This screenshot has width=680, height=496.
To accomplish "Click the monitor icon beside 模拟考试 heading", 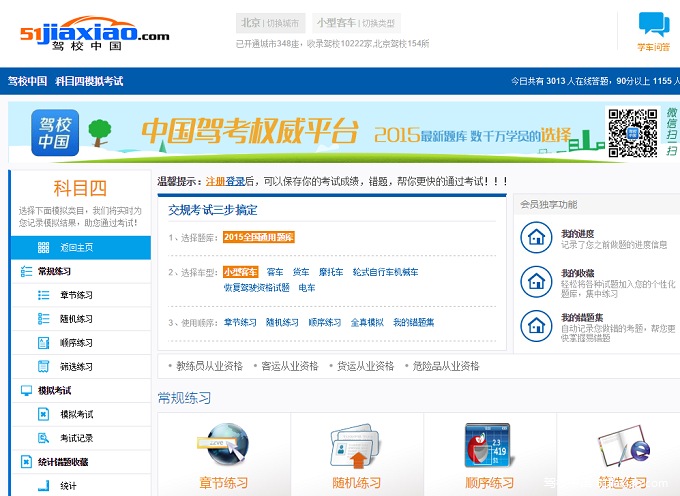I will click(26, 391).
